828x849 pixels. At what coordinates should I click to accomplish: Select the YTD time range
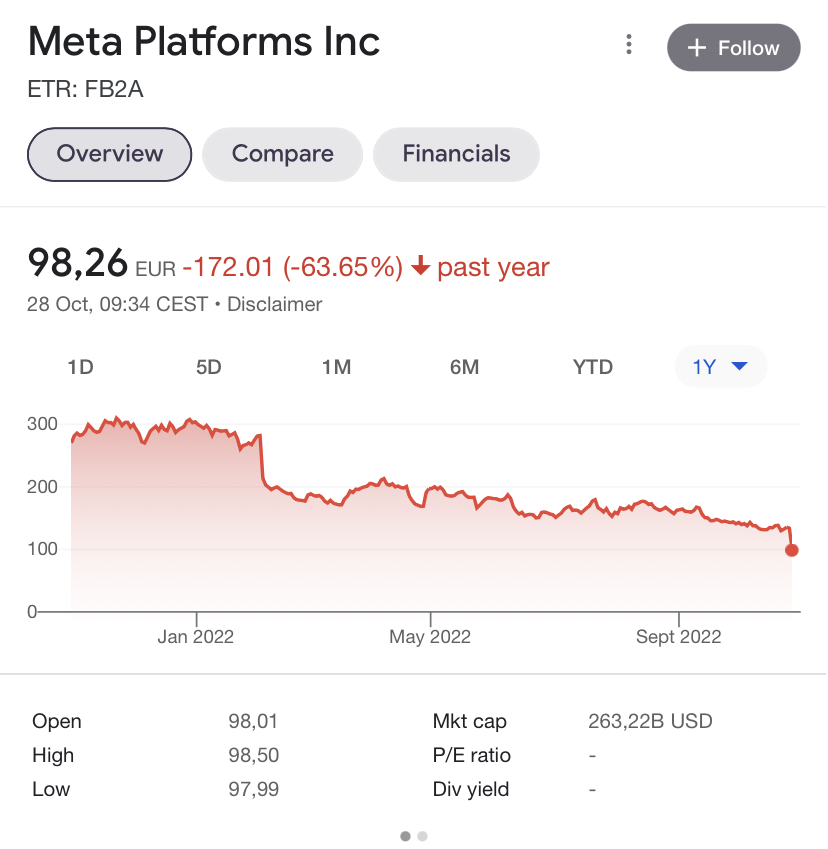(594, 368)
